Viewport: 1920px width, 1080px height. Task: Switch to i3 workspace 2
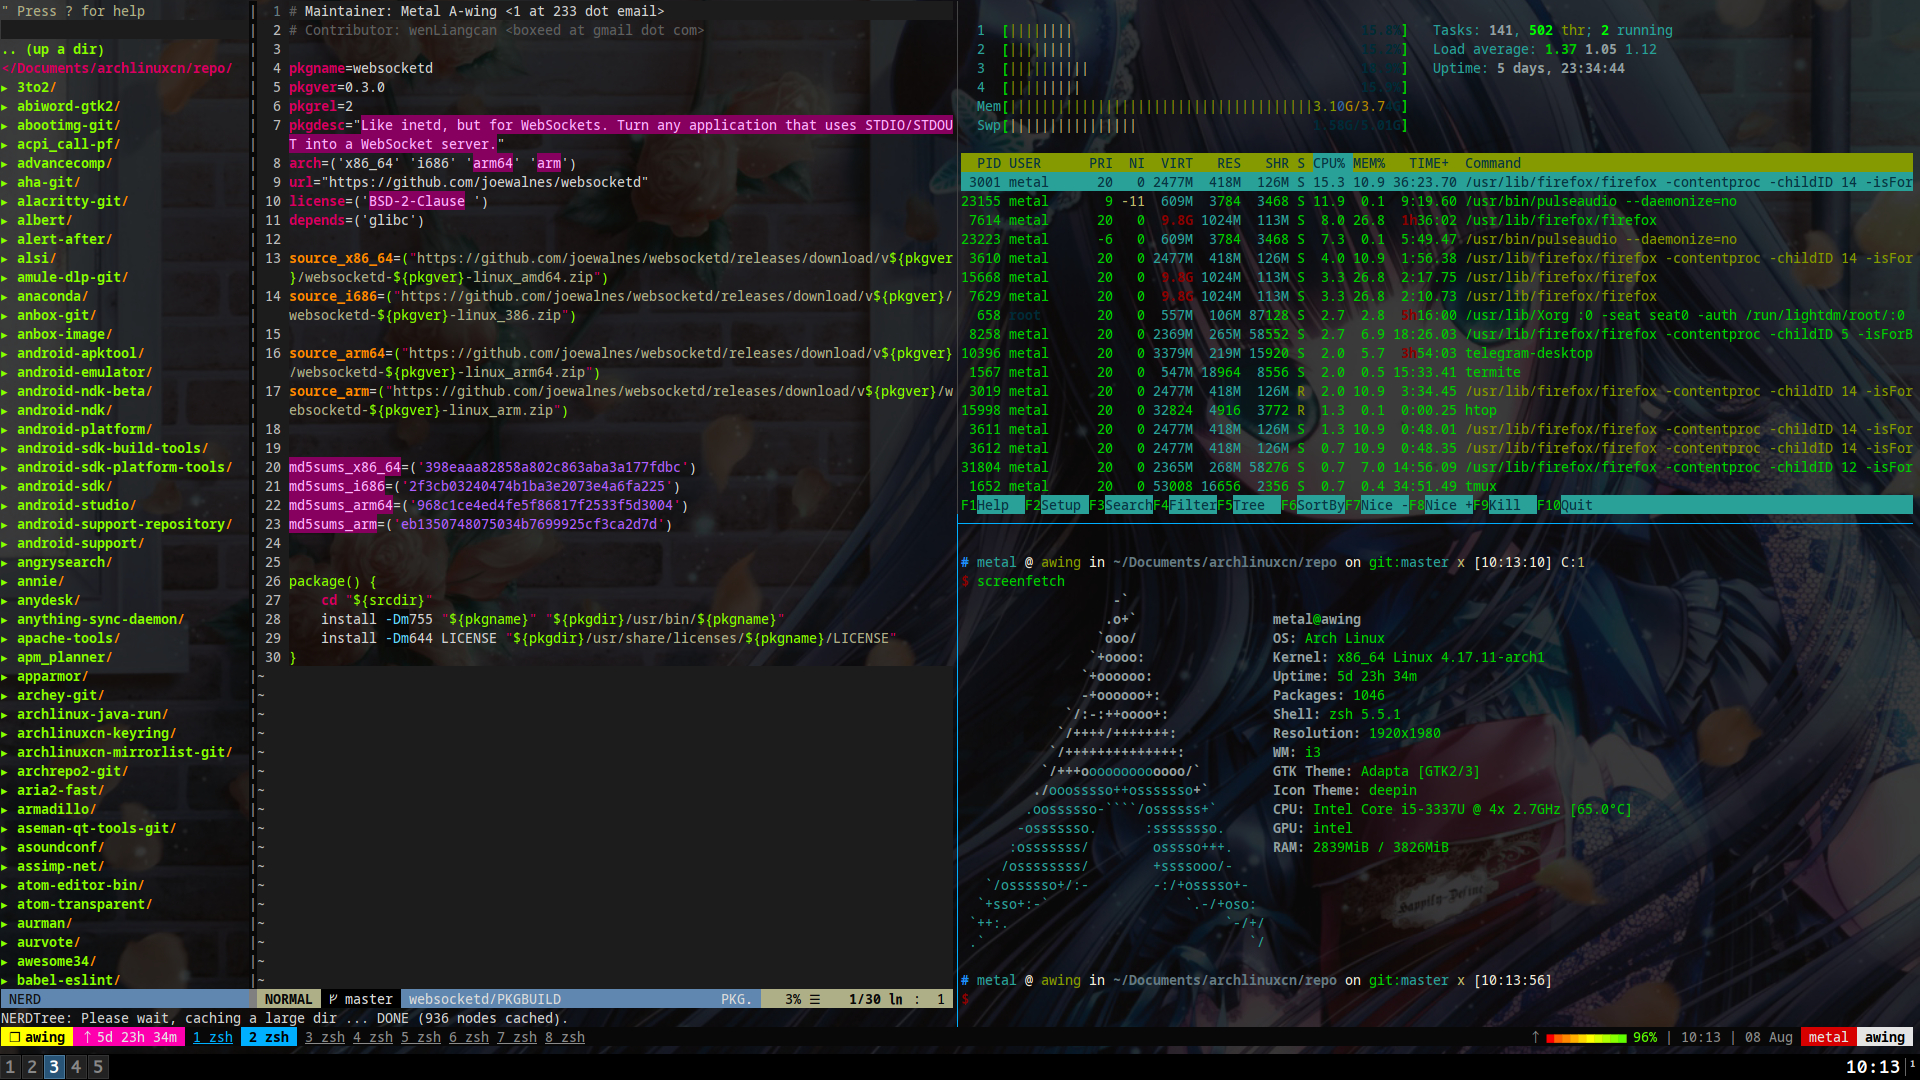coord(32,1067)
